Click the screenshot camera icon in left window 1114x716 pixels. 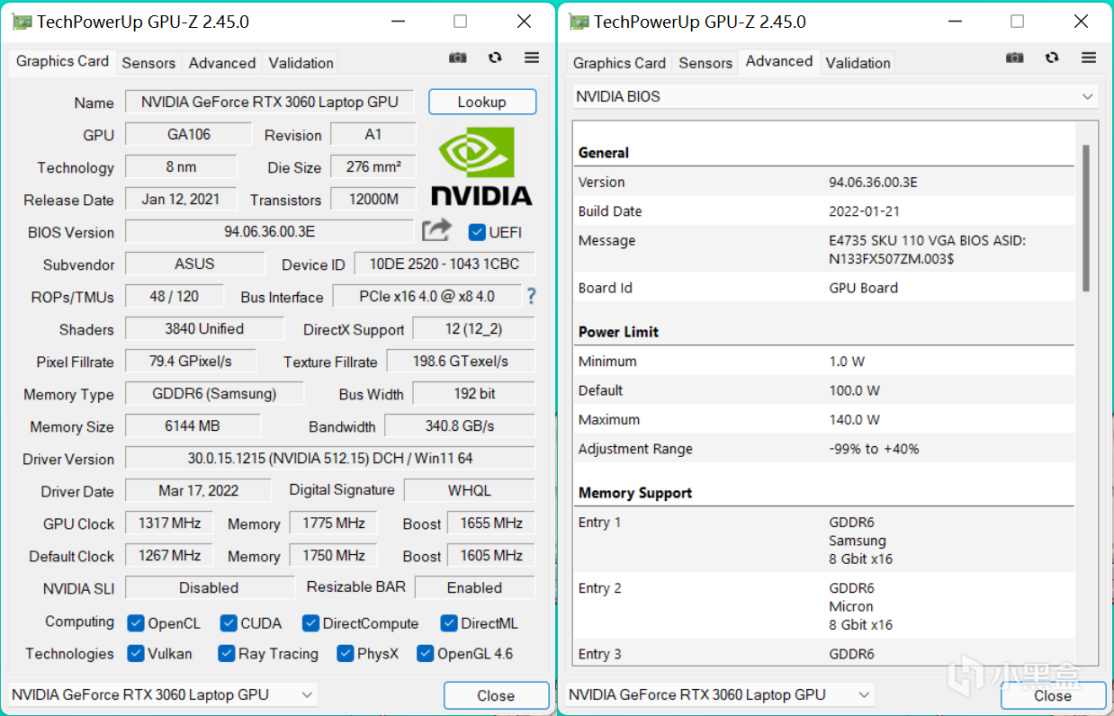click(x=458, y=58)
